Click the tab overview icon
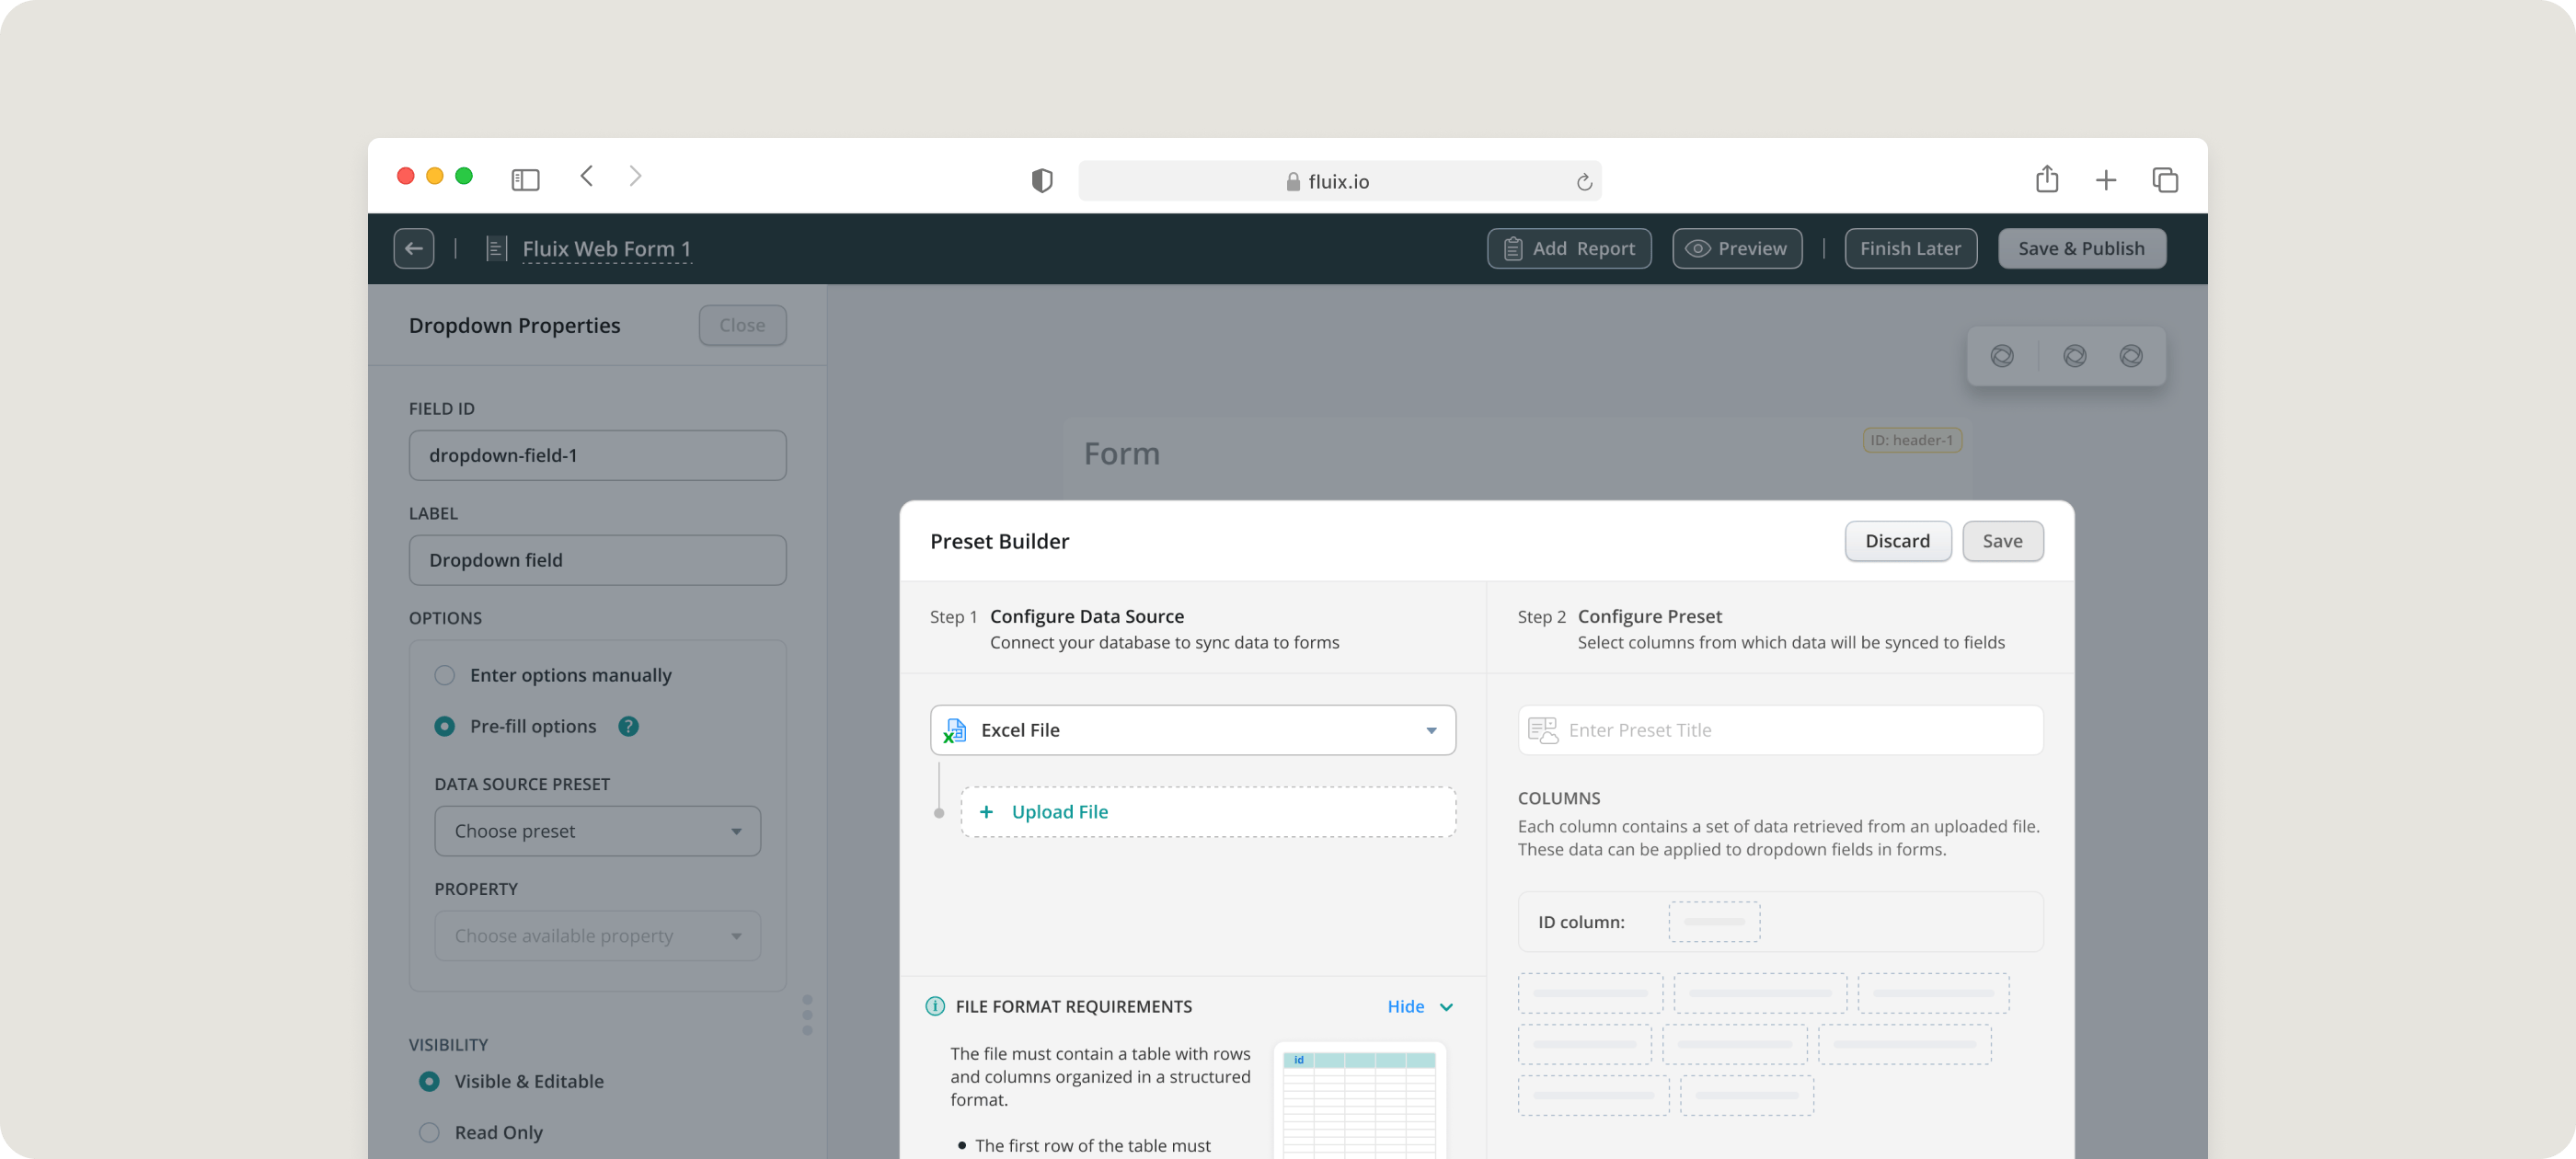 pos(2164,180)
